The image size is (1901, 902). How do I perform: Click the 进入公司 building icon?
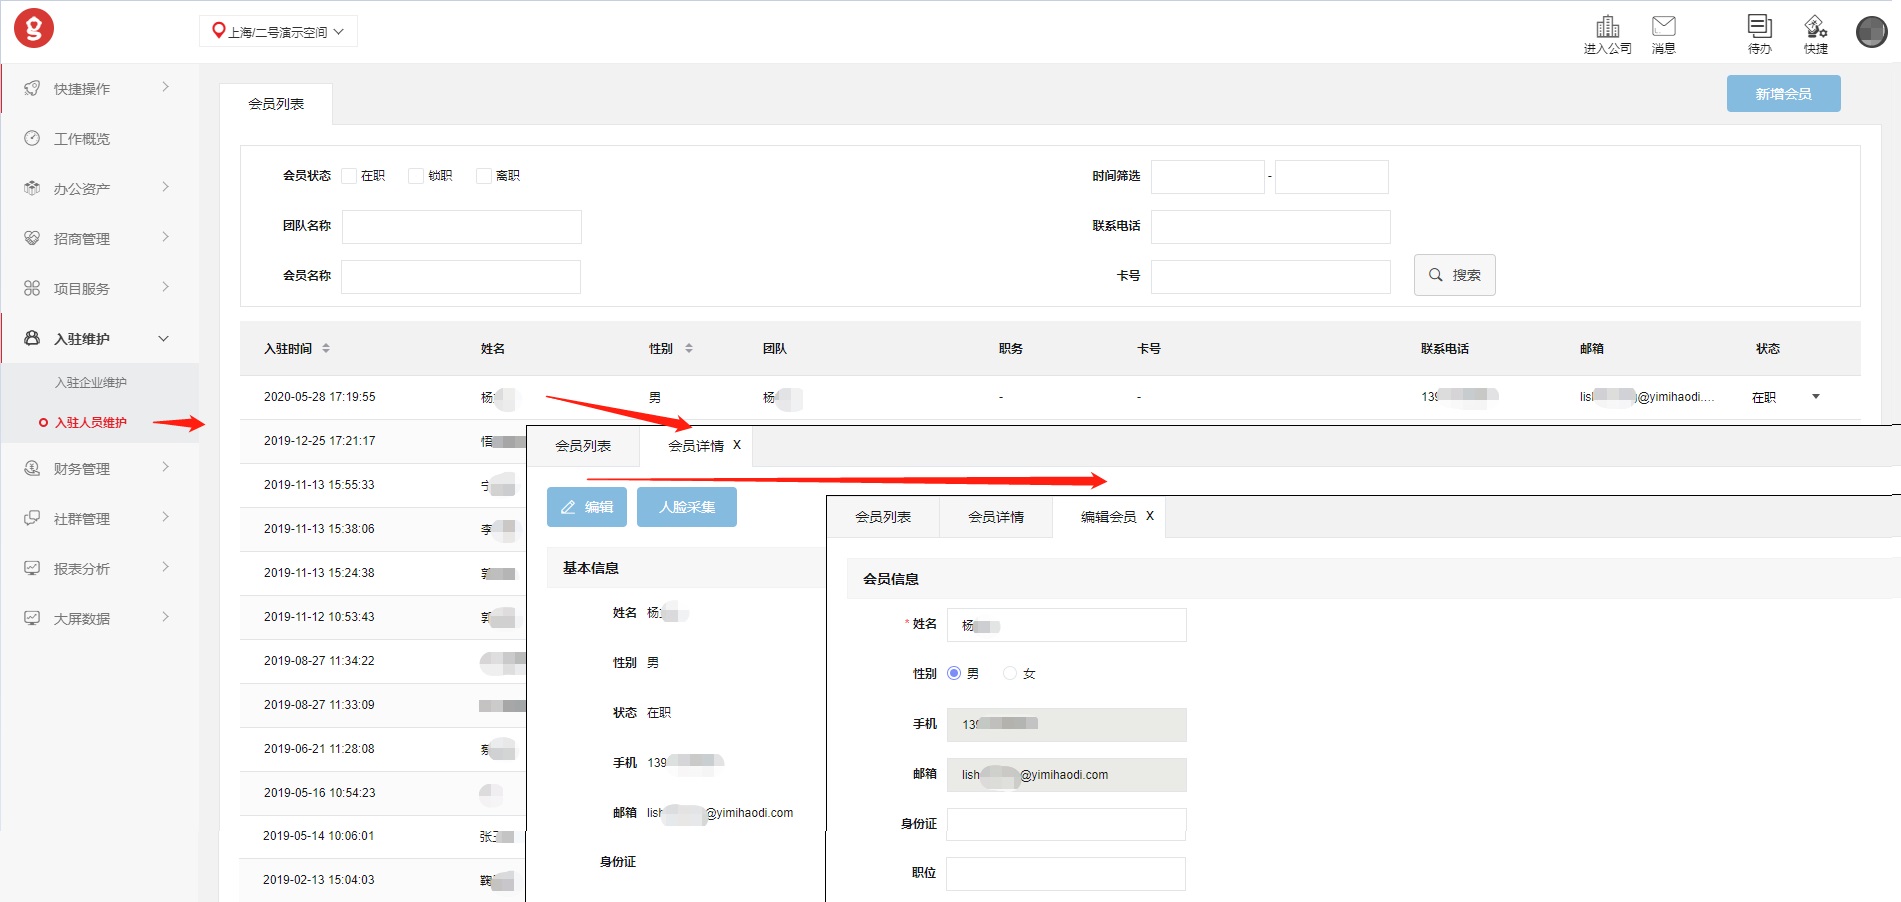click(1607, 27)
